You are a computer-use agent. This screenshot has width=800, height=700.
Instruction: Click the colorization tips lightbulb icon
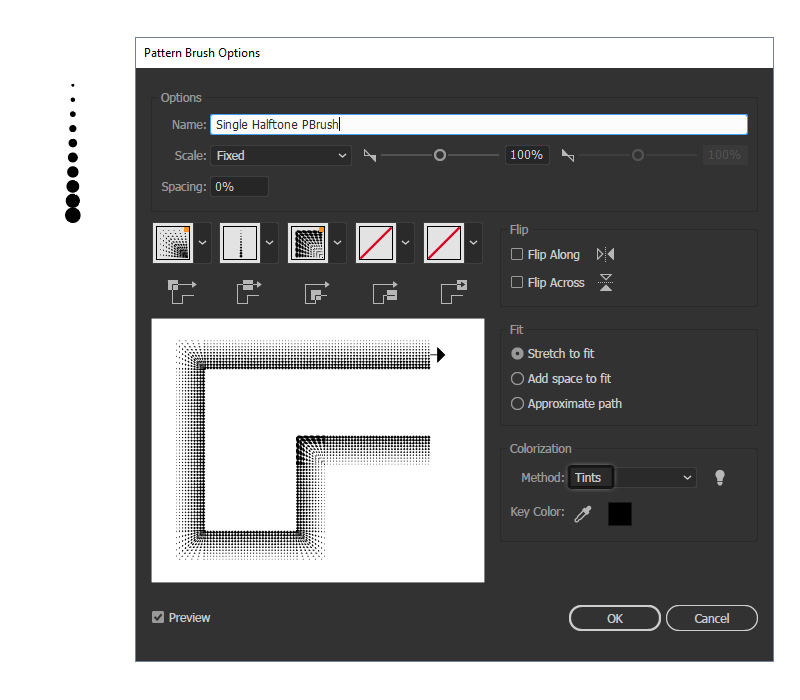(x=719, y=478)
